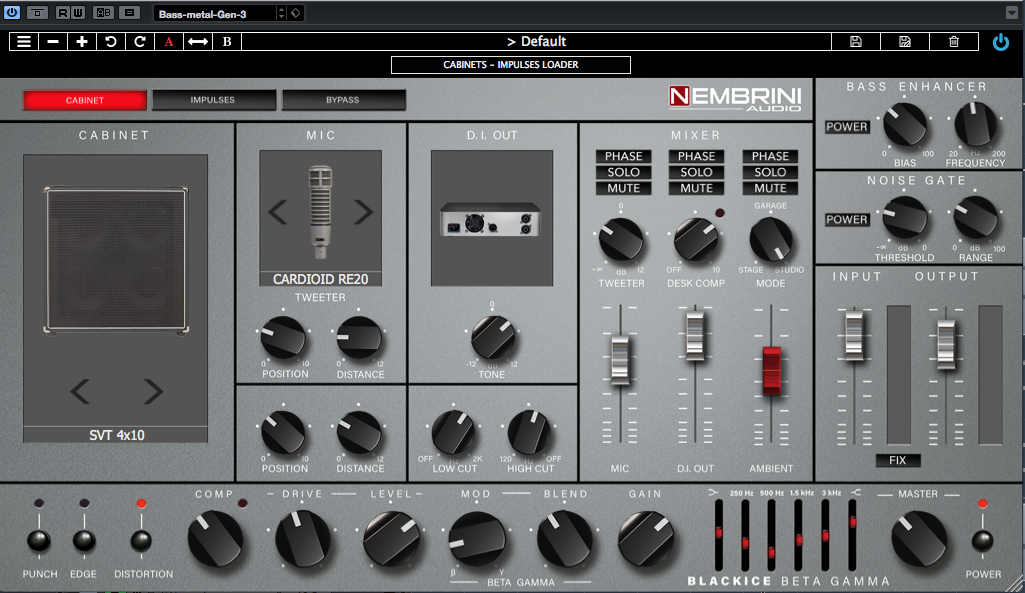
Task: Click the MASTER volume knob
Action: [x=919, y=539]
